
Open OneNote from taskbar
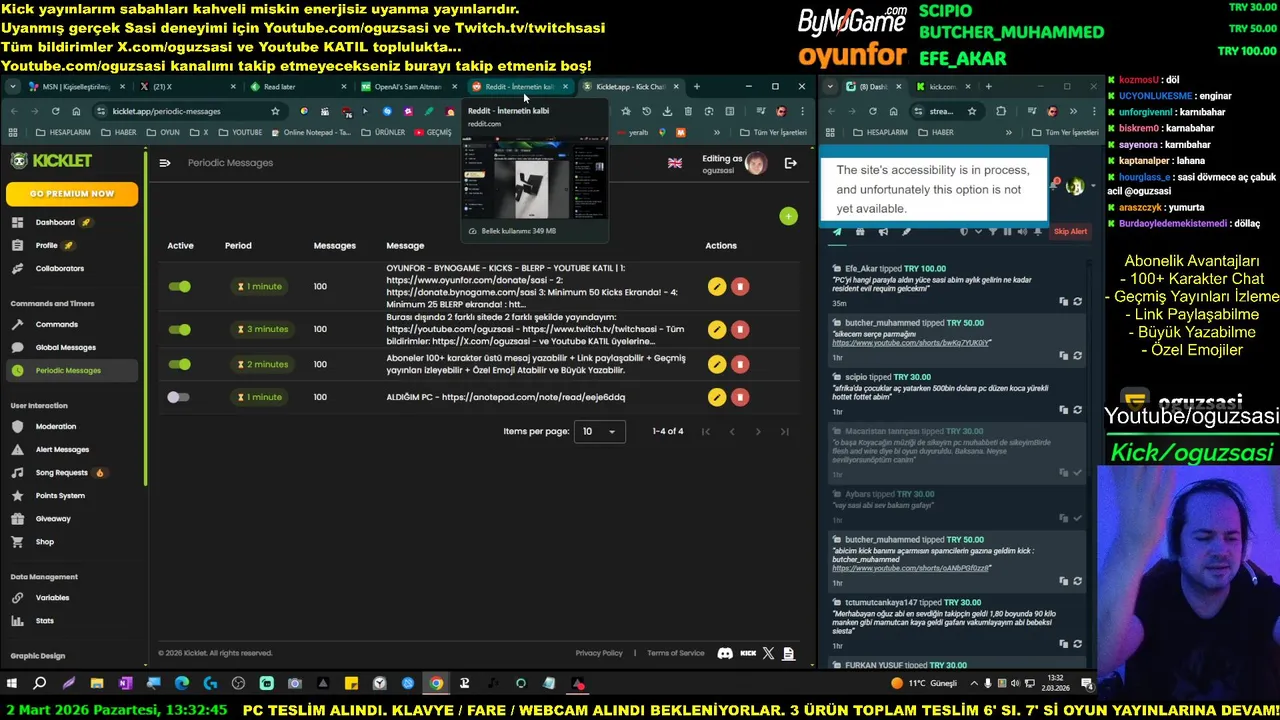125,684
